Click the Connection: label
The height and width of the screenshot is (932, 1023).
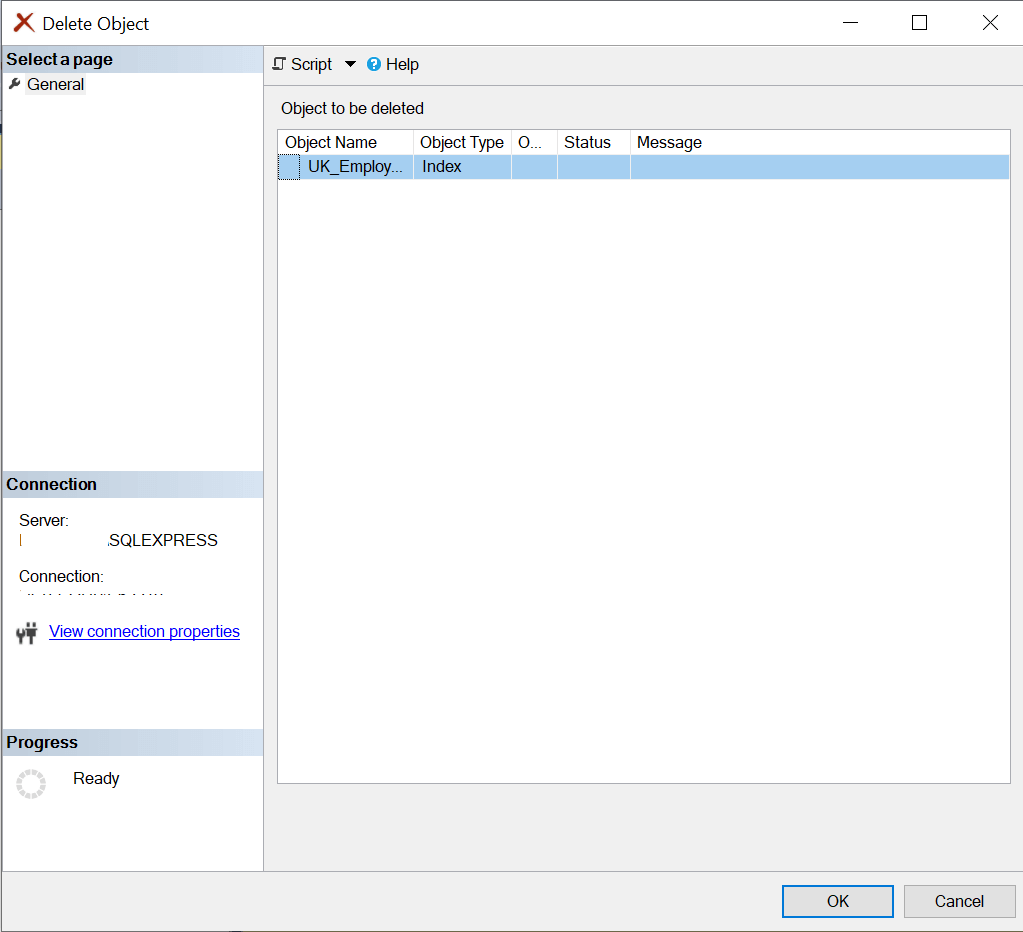point(61,577)
